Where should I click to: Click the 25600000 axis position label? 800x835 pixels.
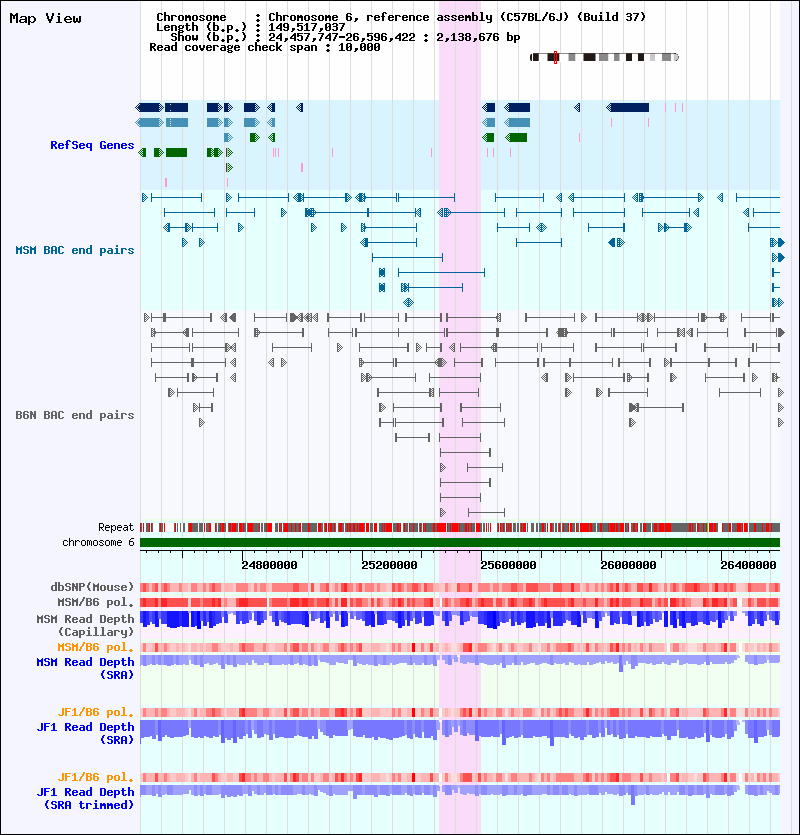tap(509, 565)
